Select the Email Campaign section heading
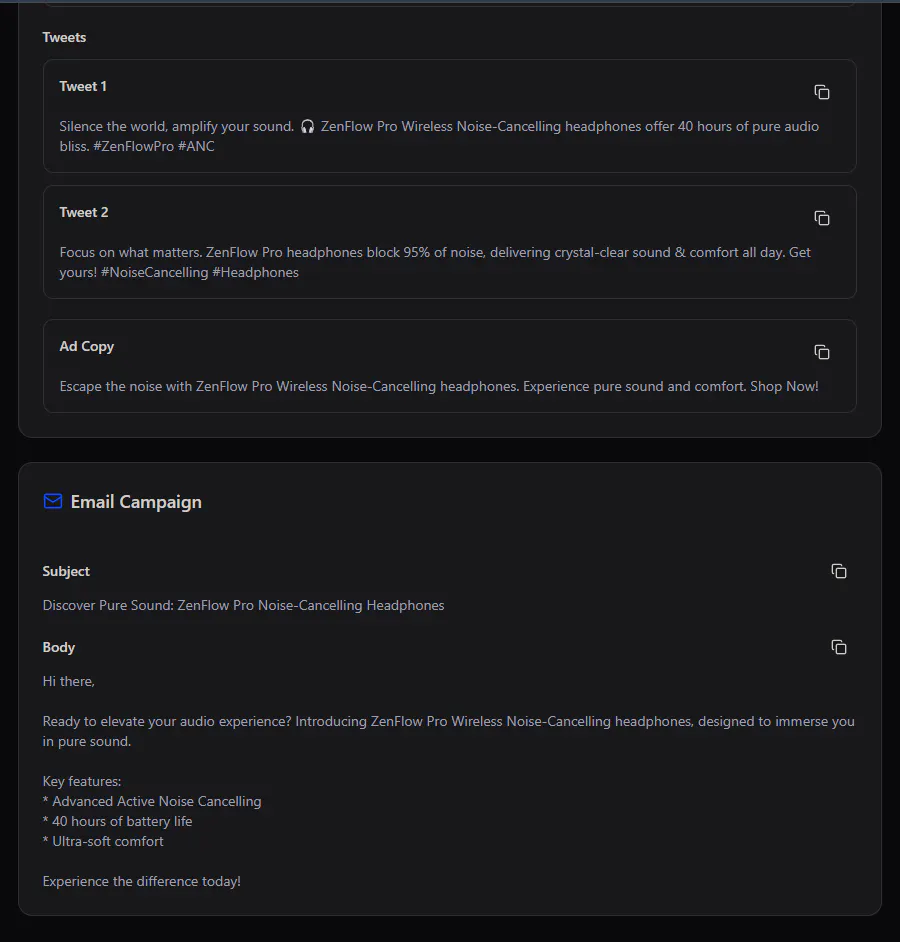 136,502
